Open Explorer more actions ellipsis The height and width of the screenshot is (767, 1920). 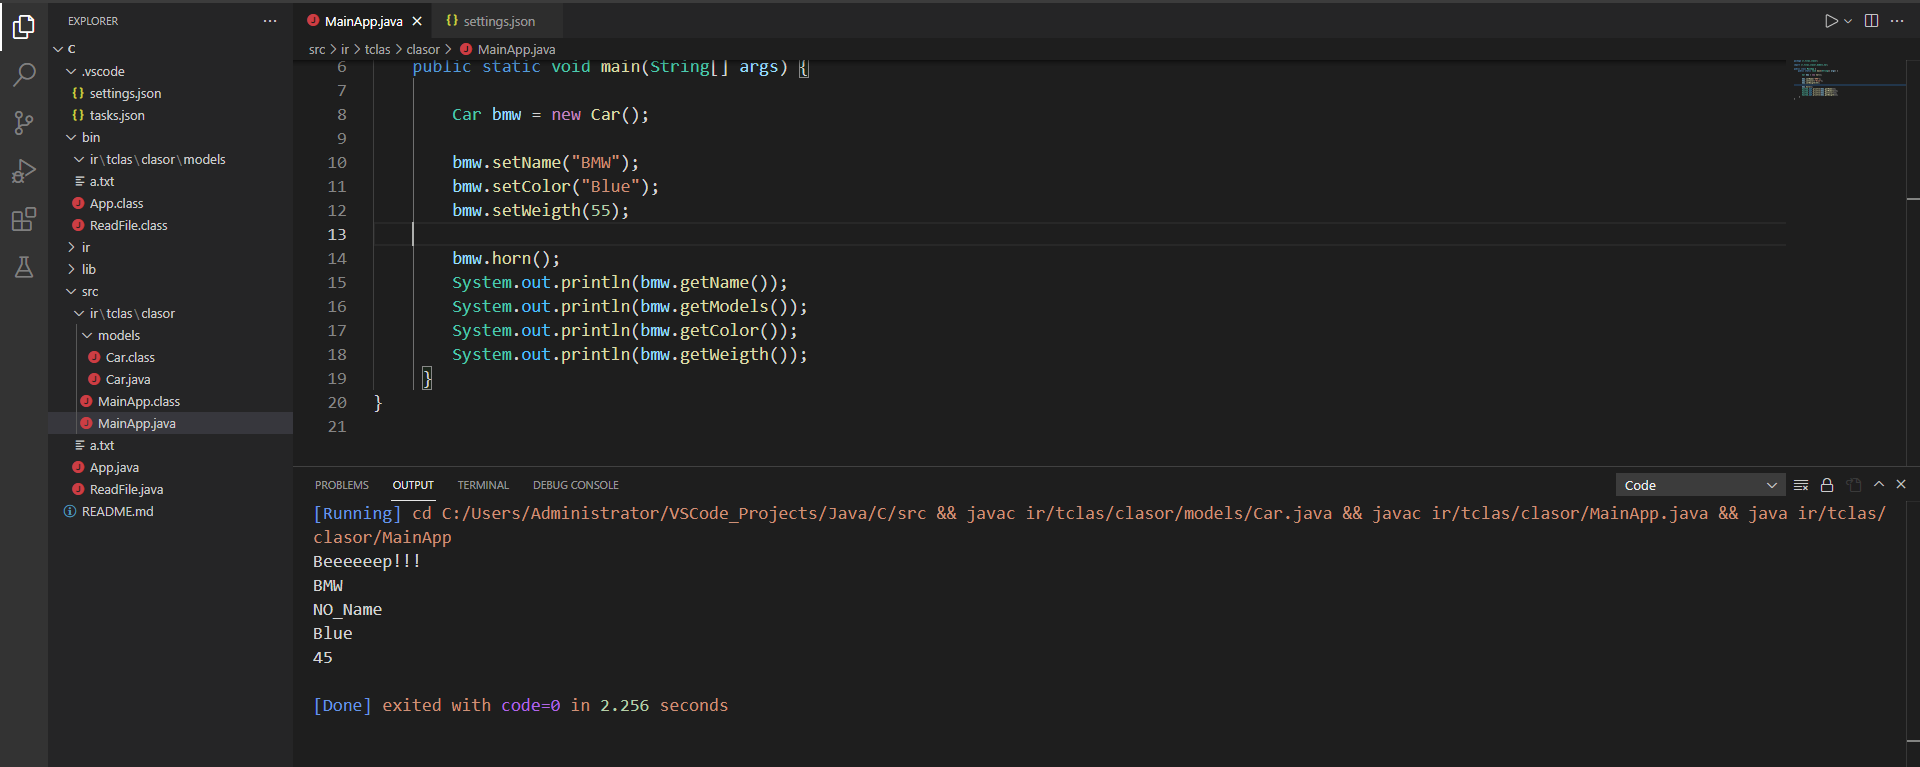[x=270, y=21]
